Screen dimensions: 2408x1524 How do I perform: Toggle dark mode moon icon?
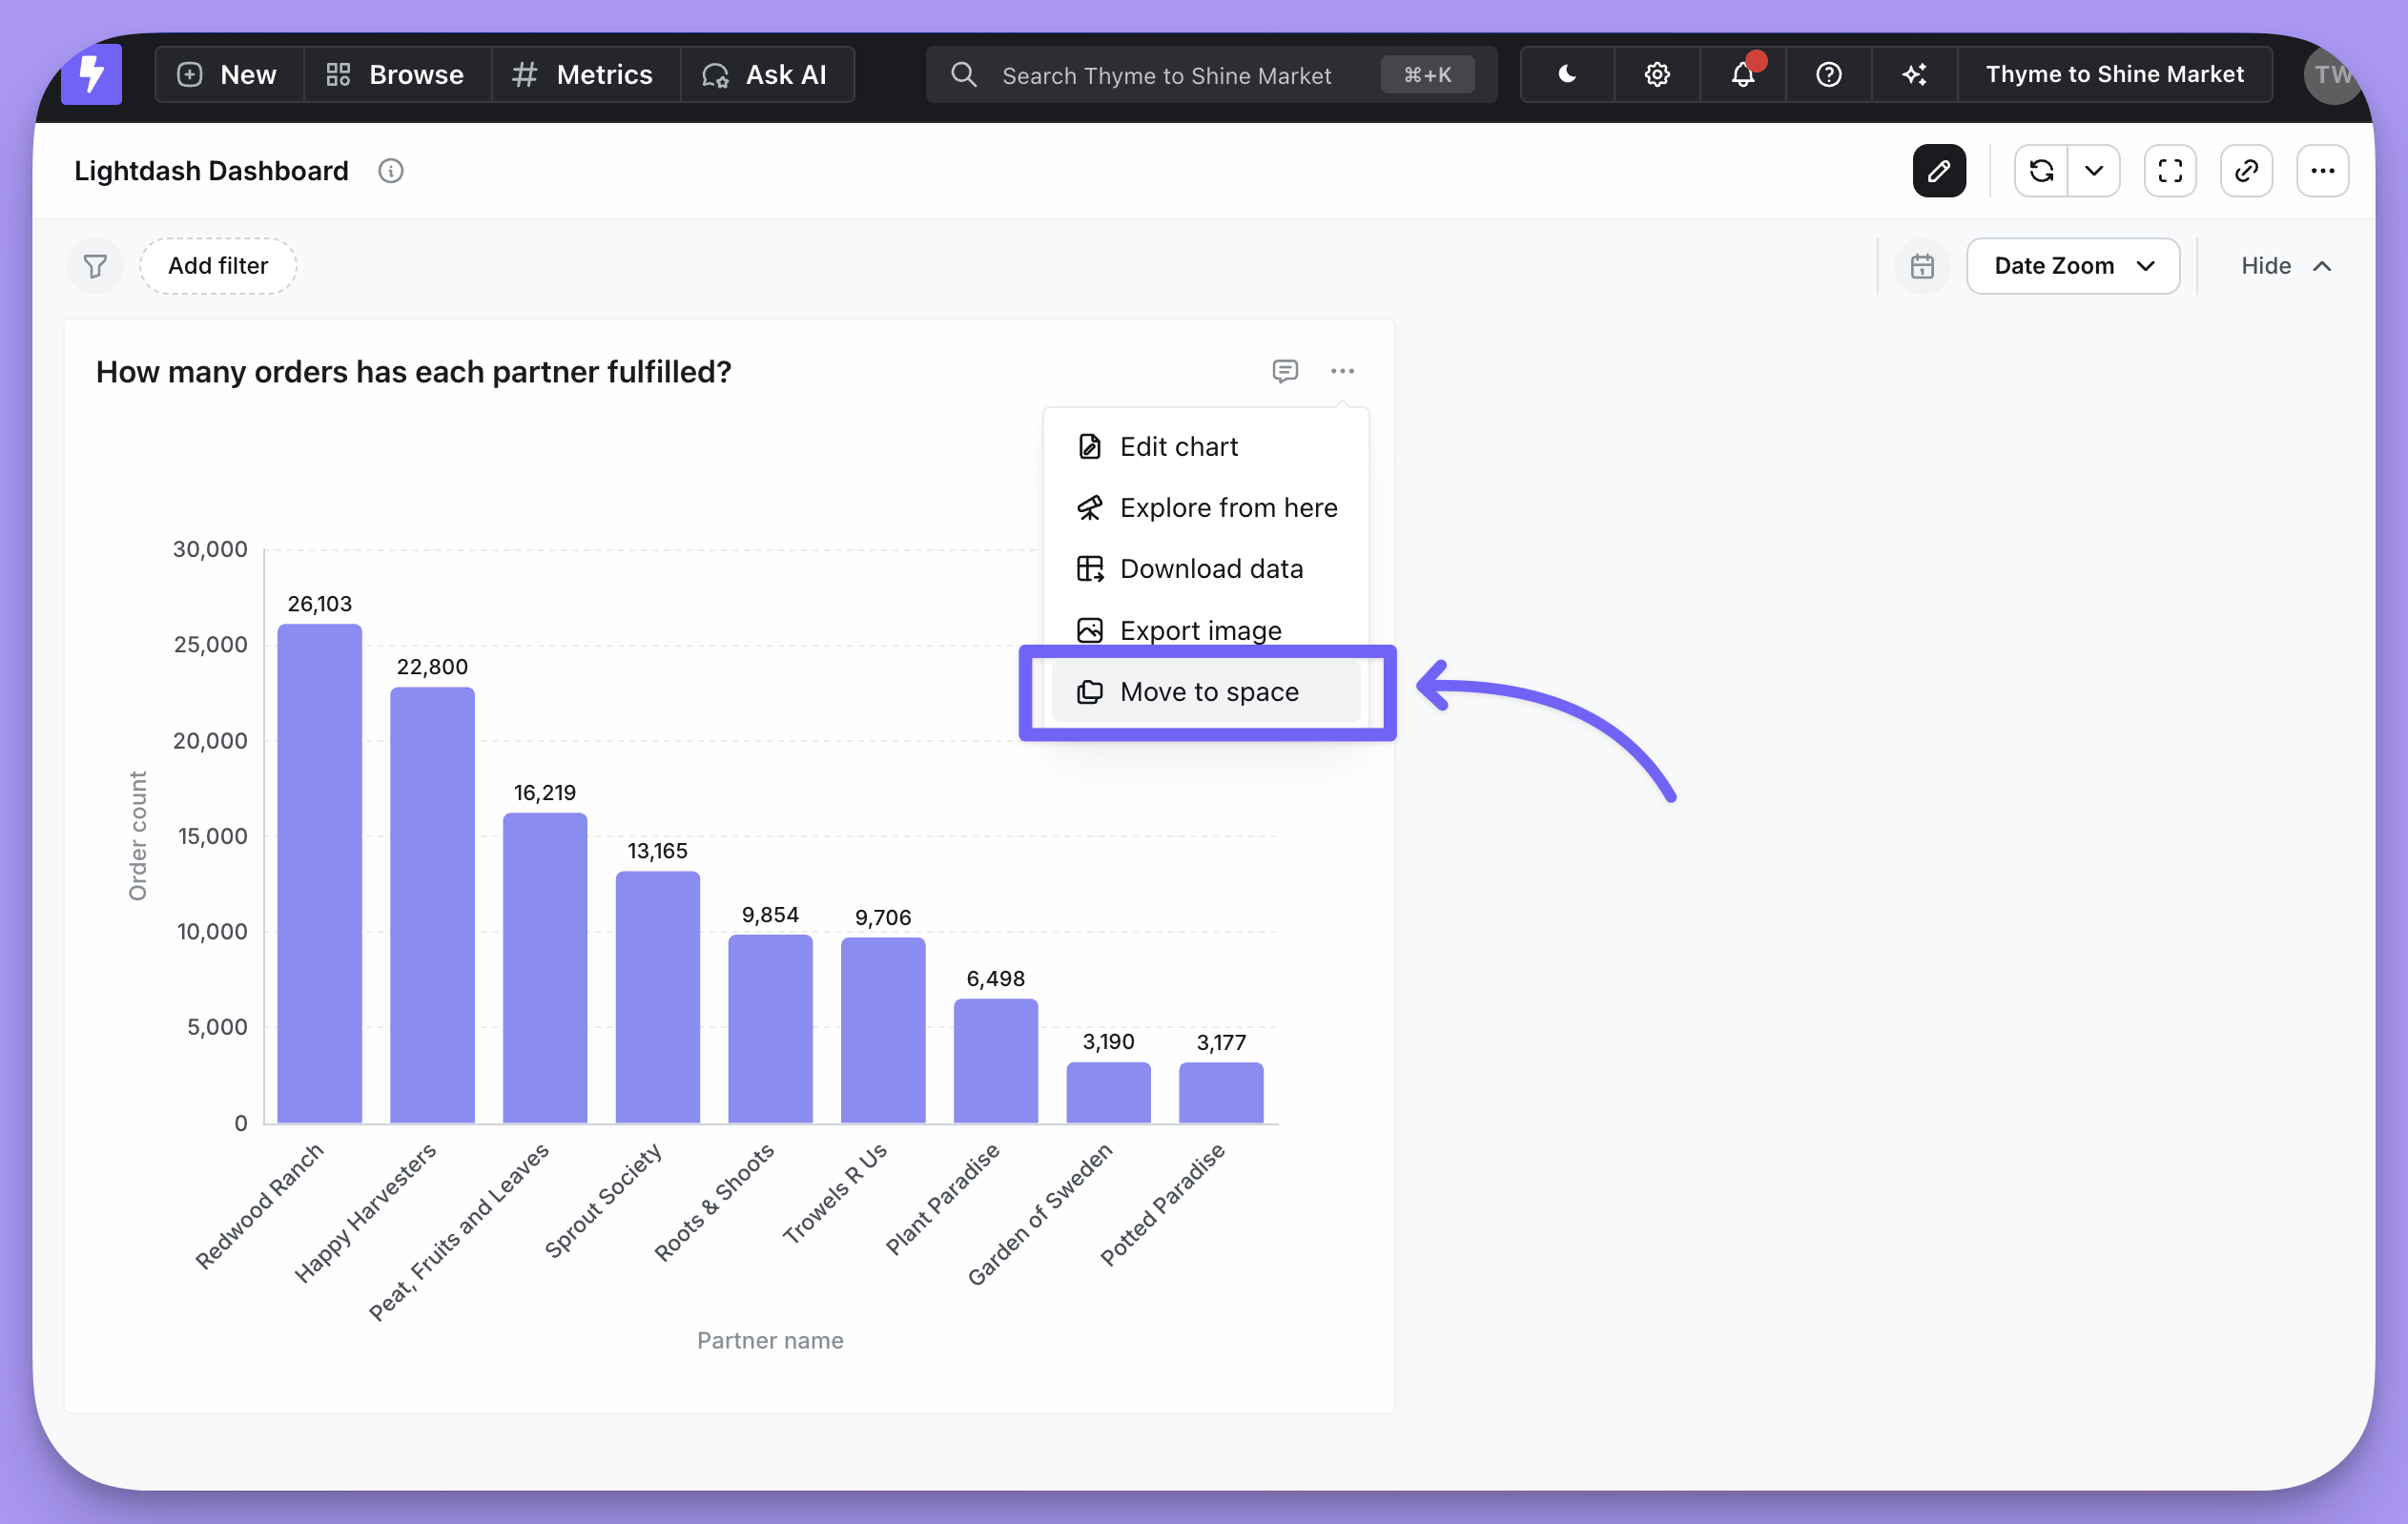pos(1567,74)
